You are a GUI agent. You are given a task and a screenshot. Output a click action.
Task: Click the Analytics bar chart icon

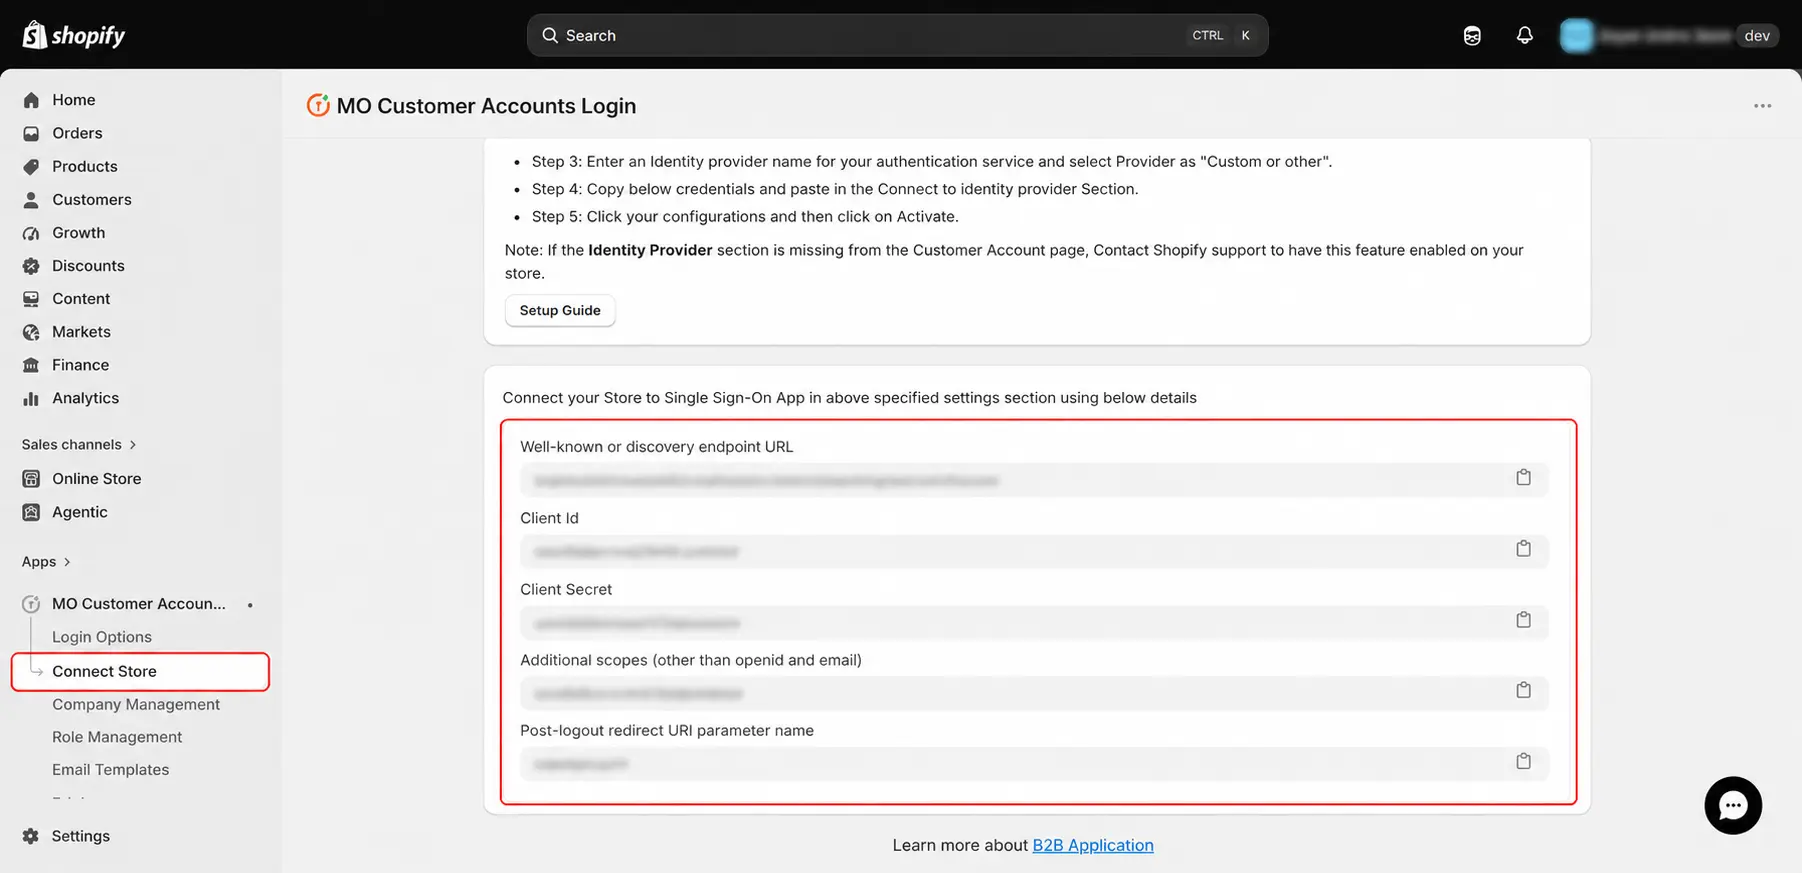pyautogui.click(x=31, y=398)
